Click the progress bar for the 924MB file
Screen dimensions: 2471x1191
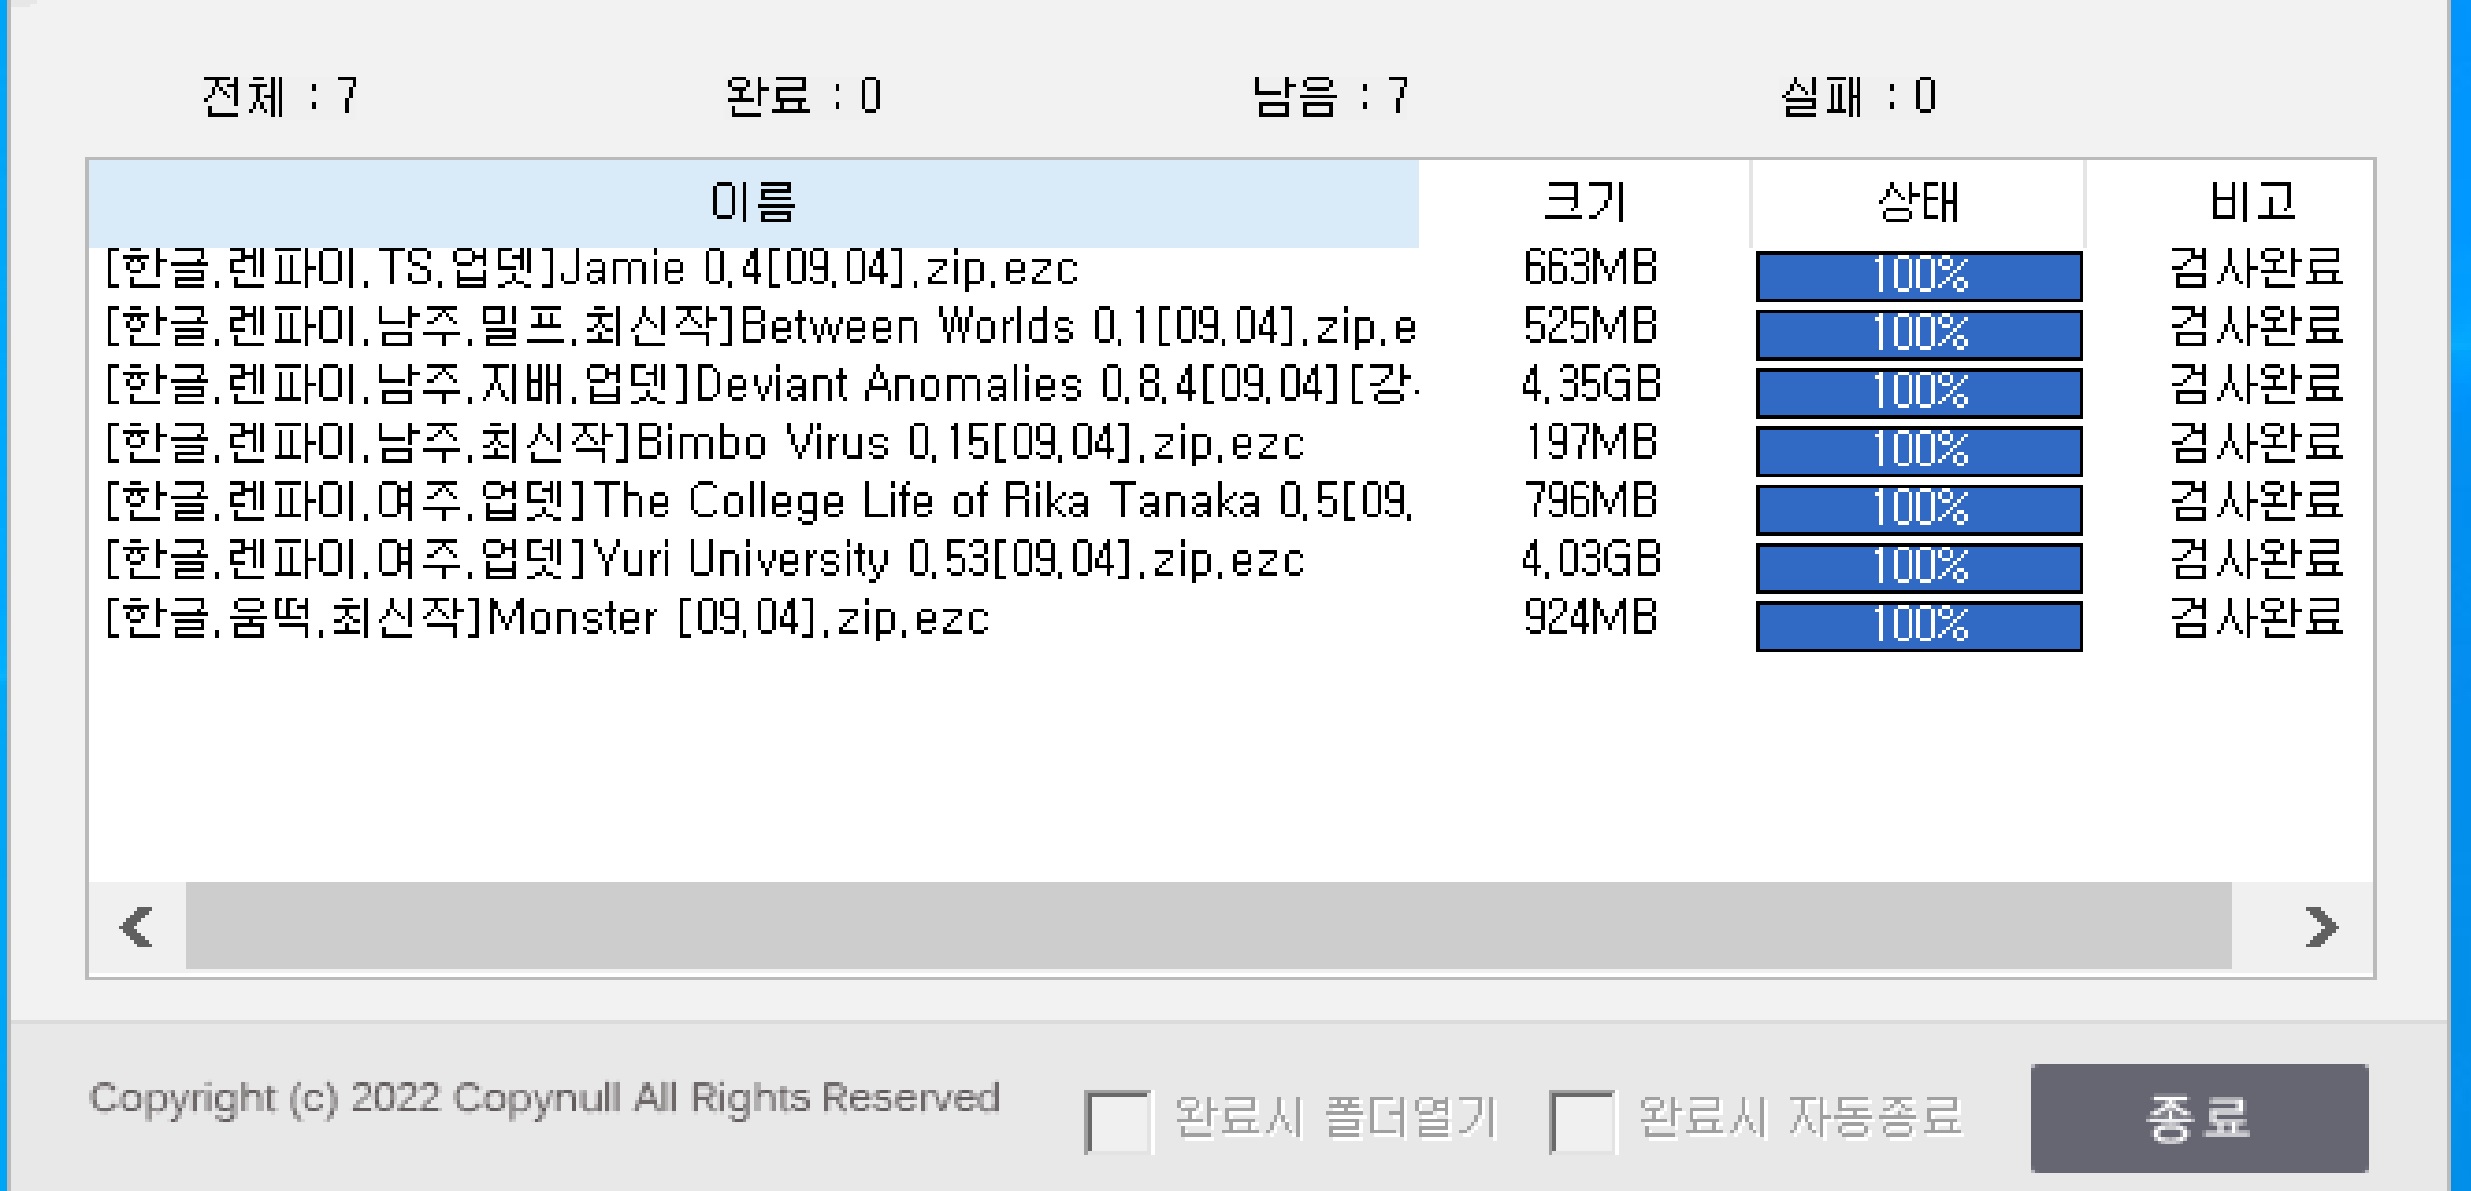[1919, 626]
